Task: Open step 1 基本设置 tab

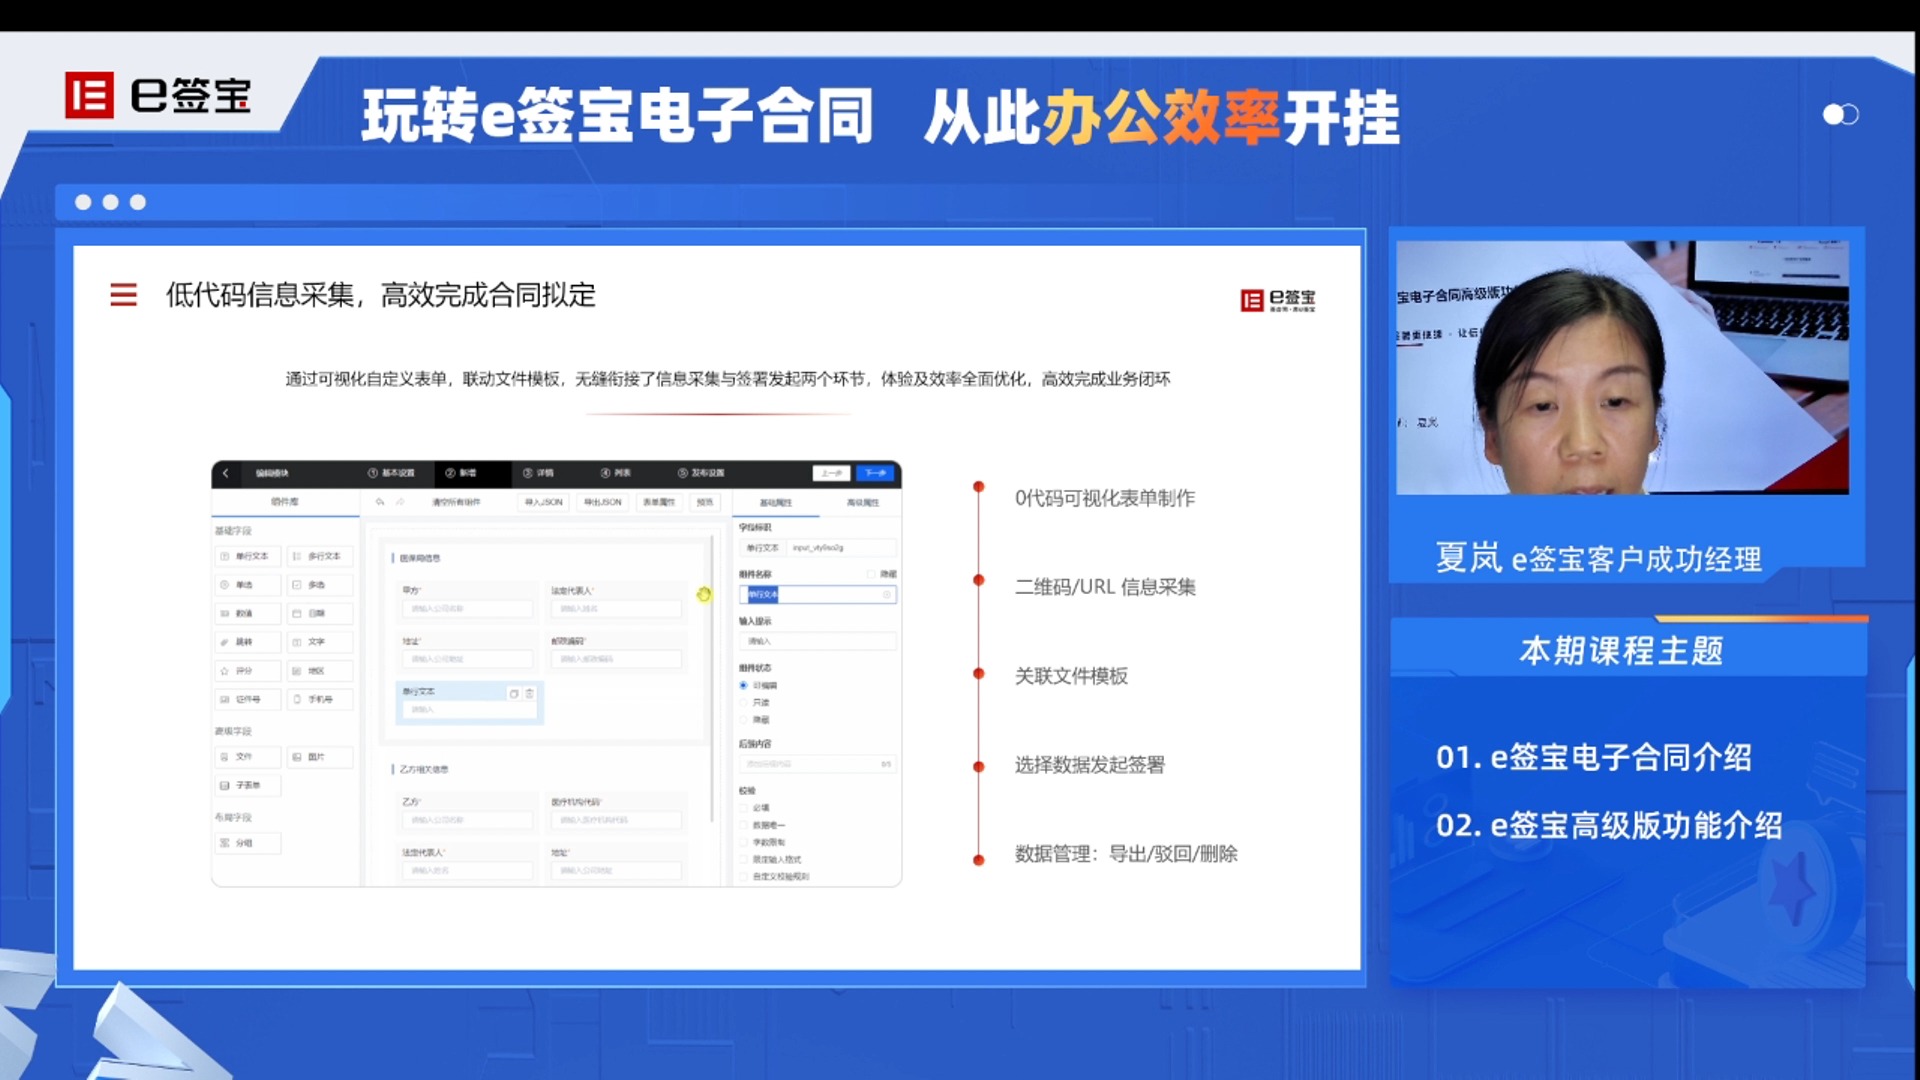Action: point(391,473)
